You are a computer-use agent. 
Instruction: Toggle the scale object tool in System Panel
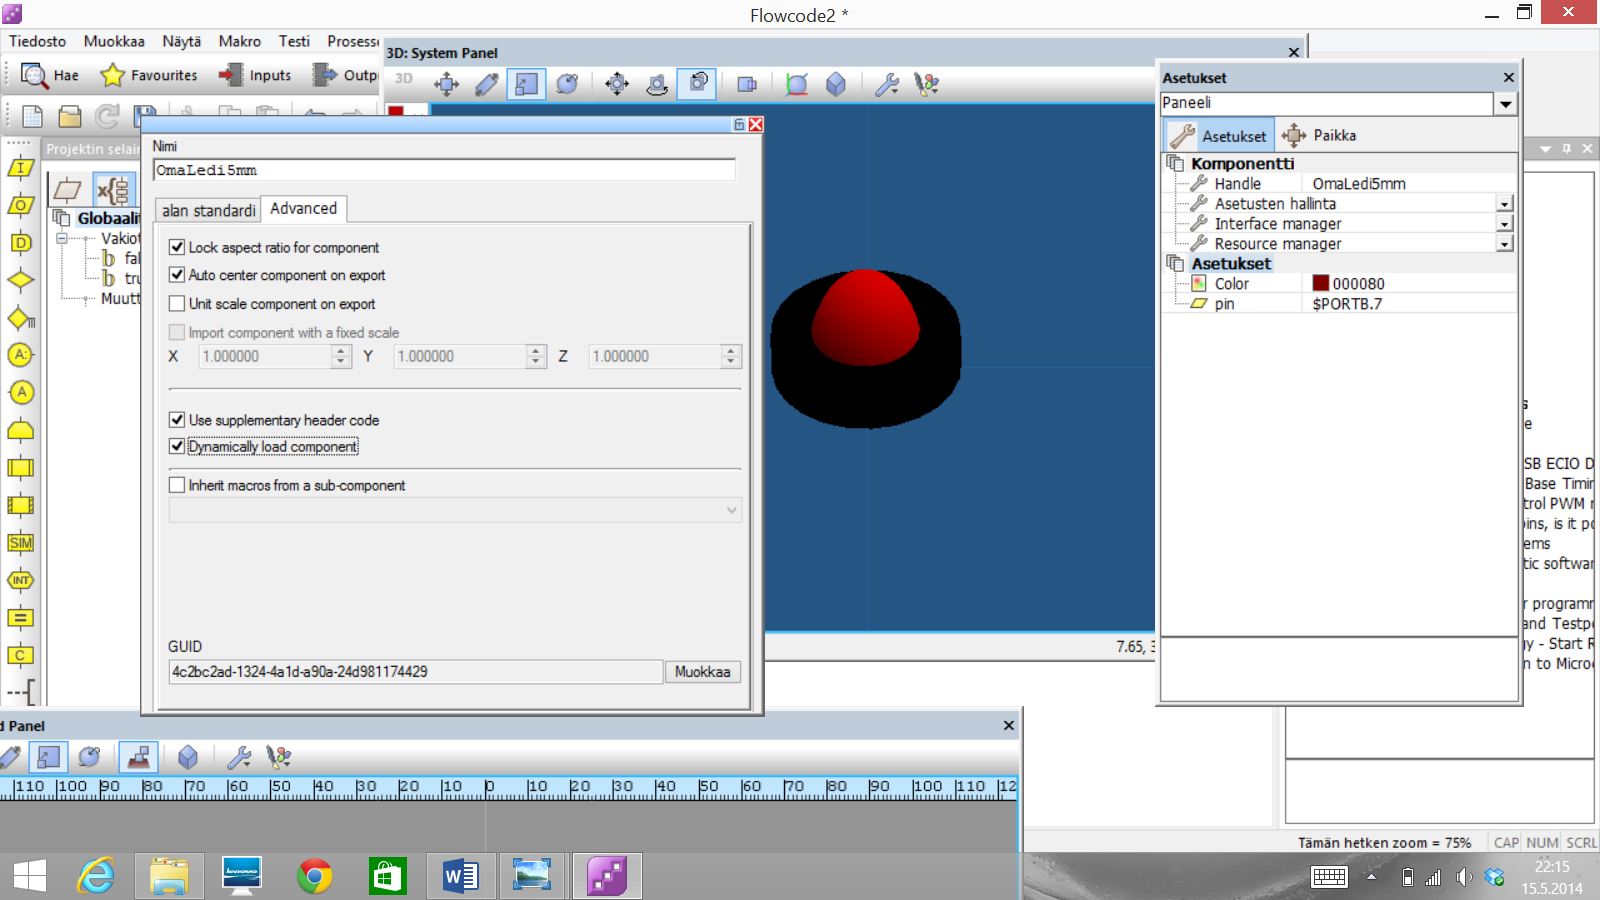point(527,85)
